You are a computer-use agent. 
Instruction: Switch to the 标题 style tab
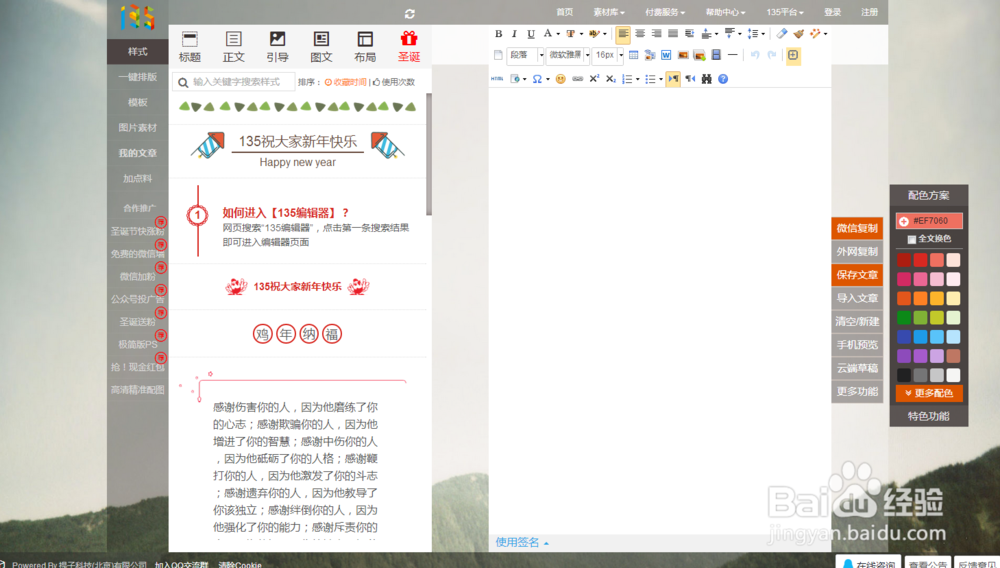click(x=190, y=47)
